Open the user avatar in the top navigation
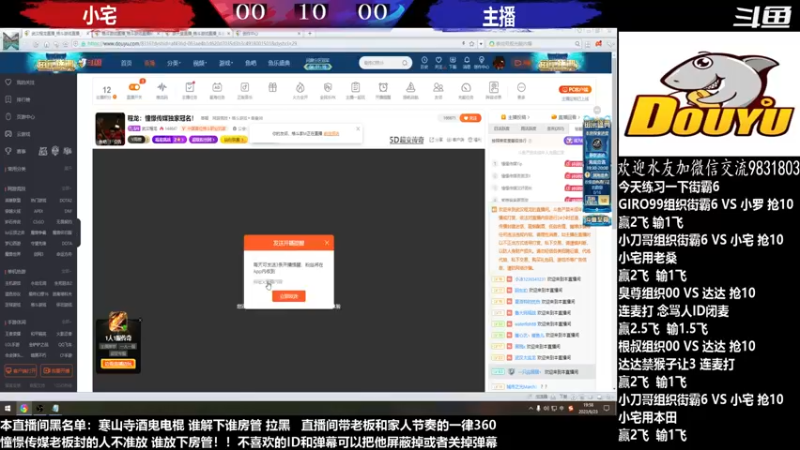Image resolution: width=800 pixels, height=450 pixels. [x=499, y=63]
